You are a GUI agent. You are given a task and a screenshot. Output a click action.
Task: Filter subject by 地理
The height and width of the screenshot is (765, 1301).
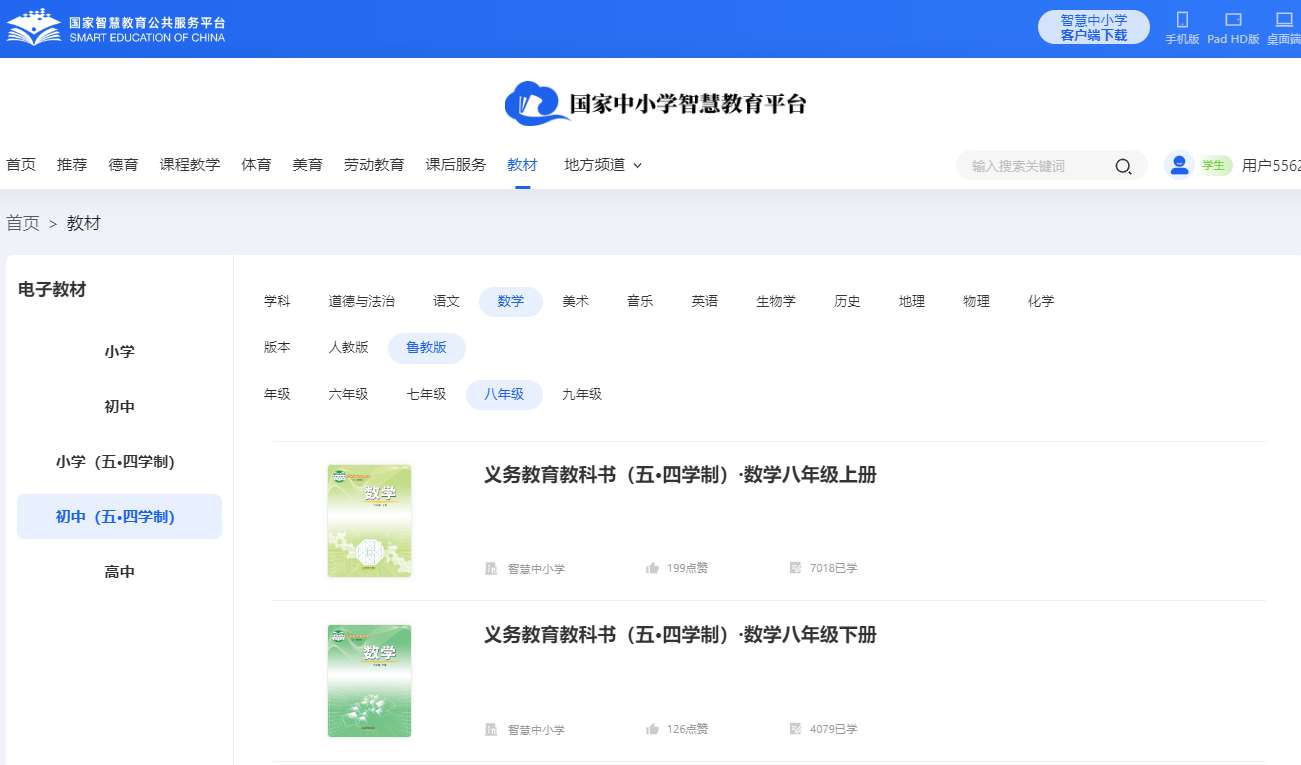(912, 301)
